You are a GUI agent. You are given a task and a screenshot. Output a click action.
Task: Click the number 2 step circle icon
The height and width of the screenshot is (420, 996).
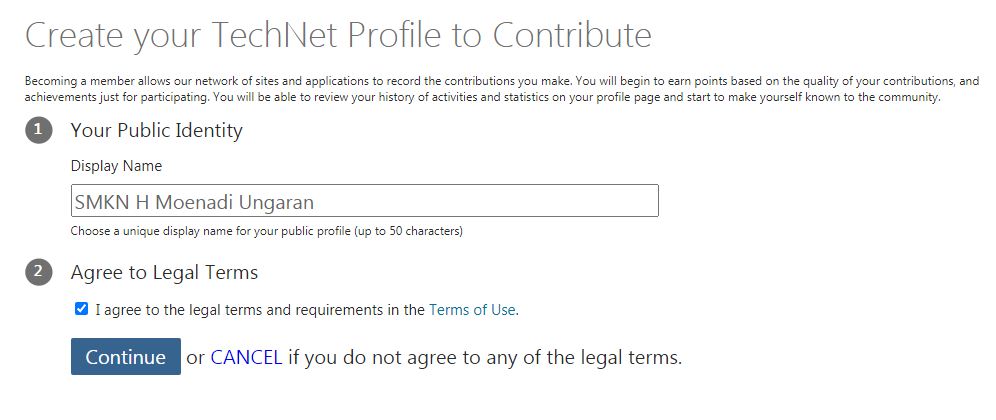point(39,273)
